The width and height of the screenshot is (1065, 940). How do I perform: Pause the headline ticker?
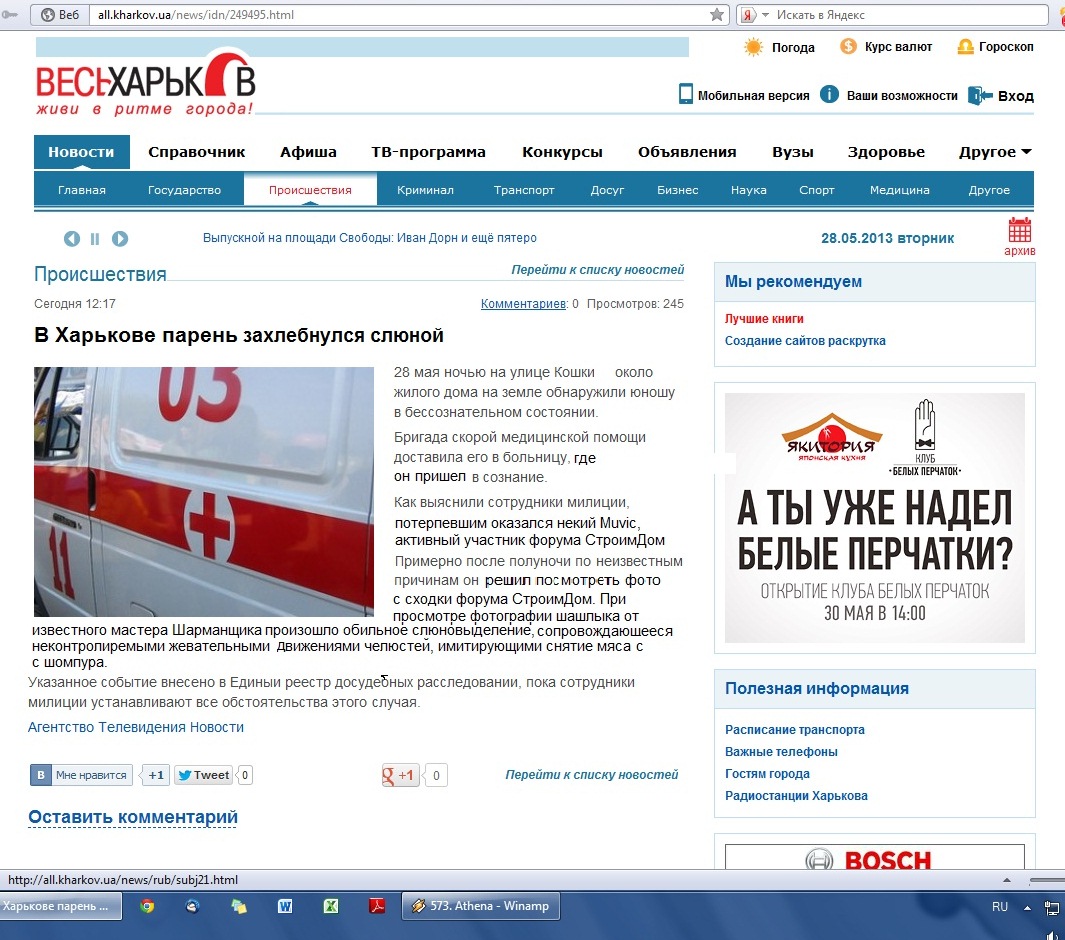(95, 238)
